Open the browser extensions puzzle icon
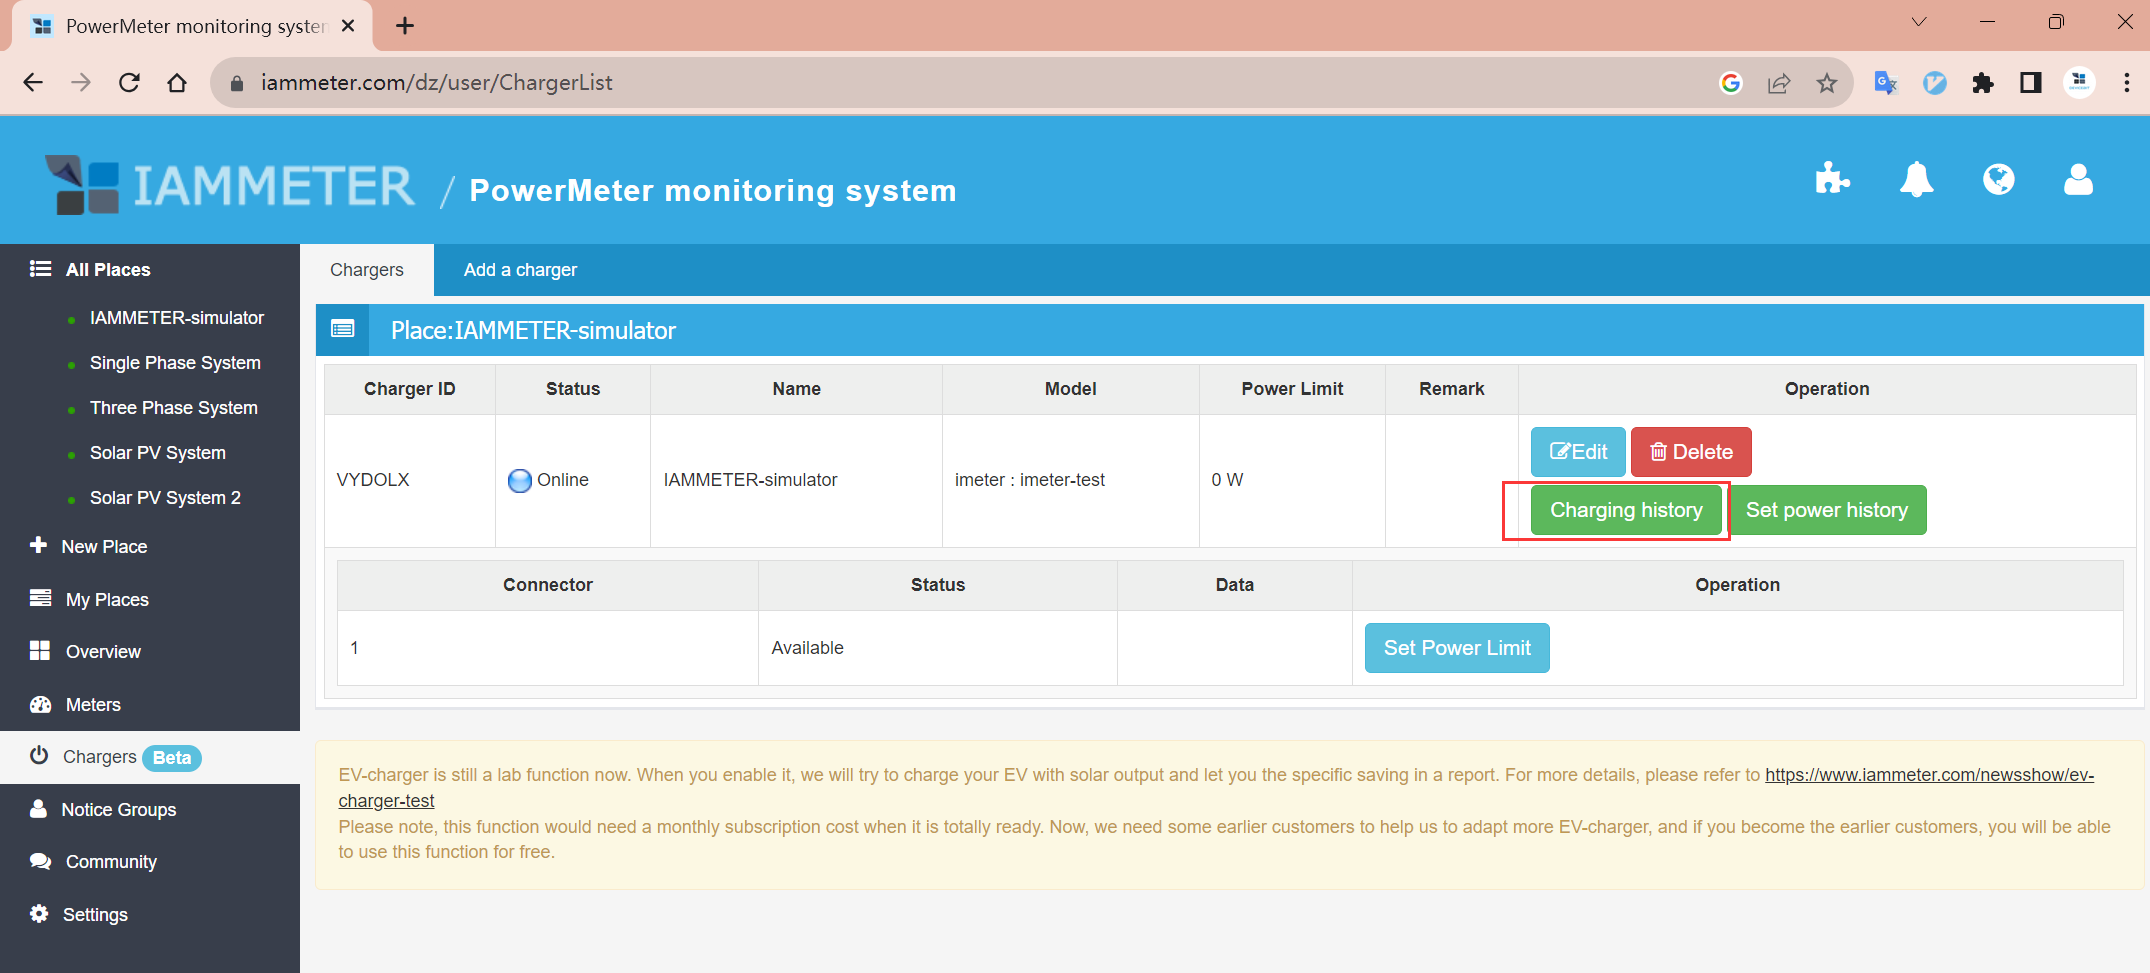Image resolution: width=2150 pixels, height=973 pixels. click(1982, 83)
